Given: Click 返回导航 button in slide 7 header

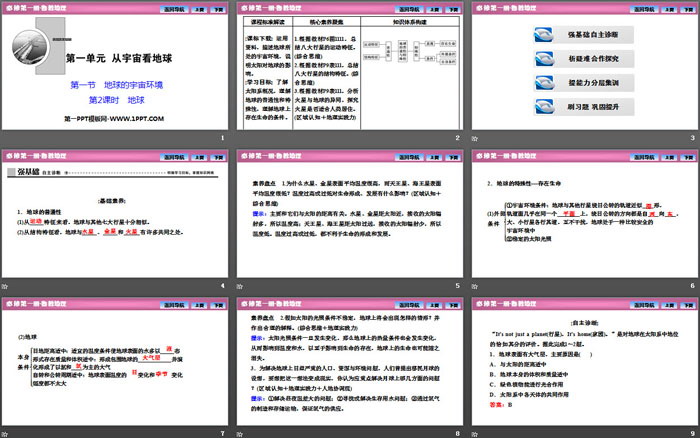Looking at the screenshot, I should coord(174,305).
